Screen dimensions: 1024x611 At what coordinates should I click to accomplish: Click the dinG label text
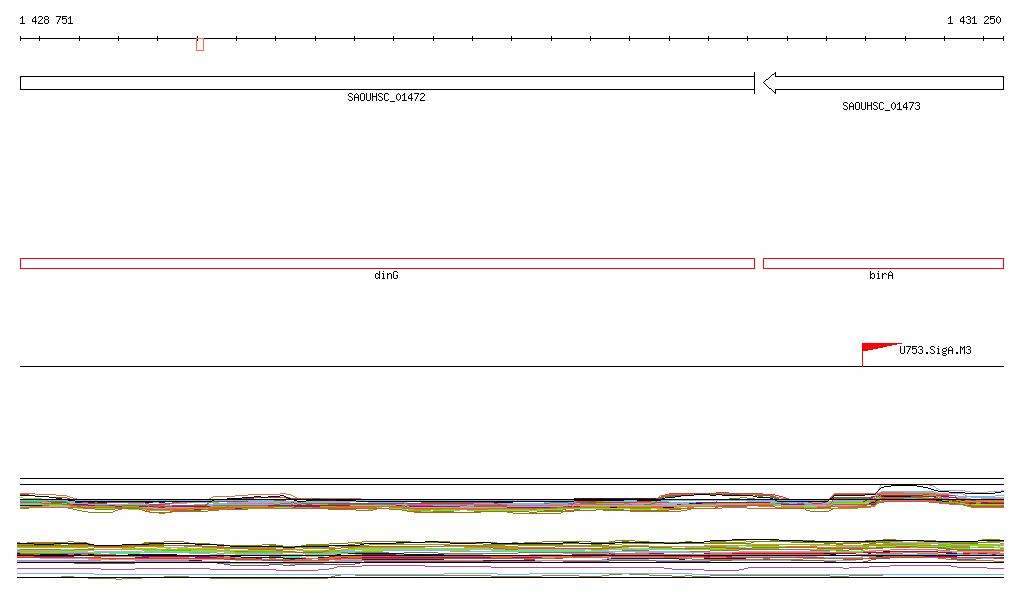(386, 275)
